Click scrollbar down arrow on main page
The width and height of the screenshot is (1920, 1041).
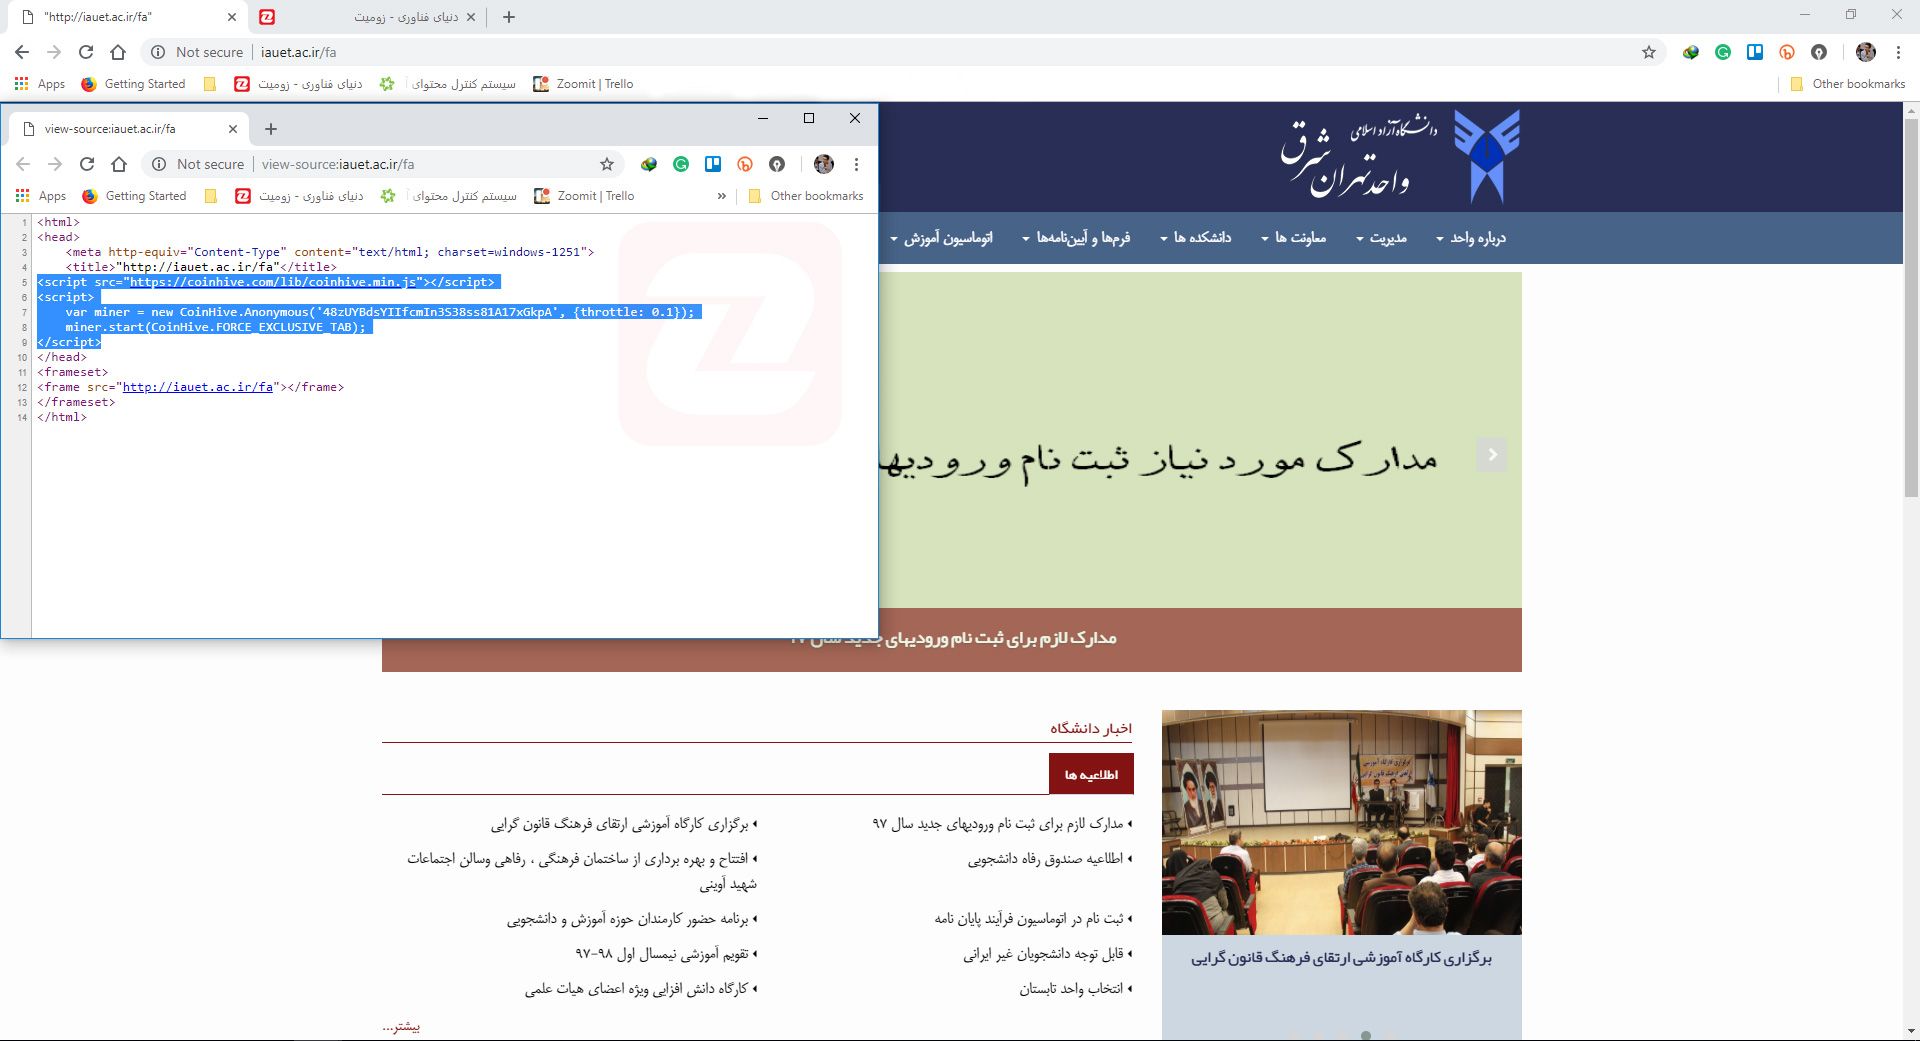1911,1031
